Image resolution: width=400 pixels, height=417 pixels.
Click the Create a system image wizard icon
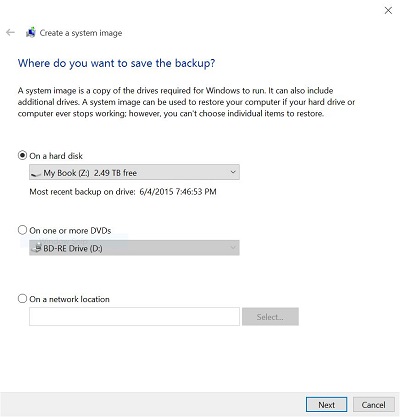click(x=31, y=32)
